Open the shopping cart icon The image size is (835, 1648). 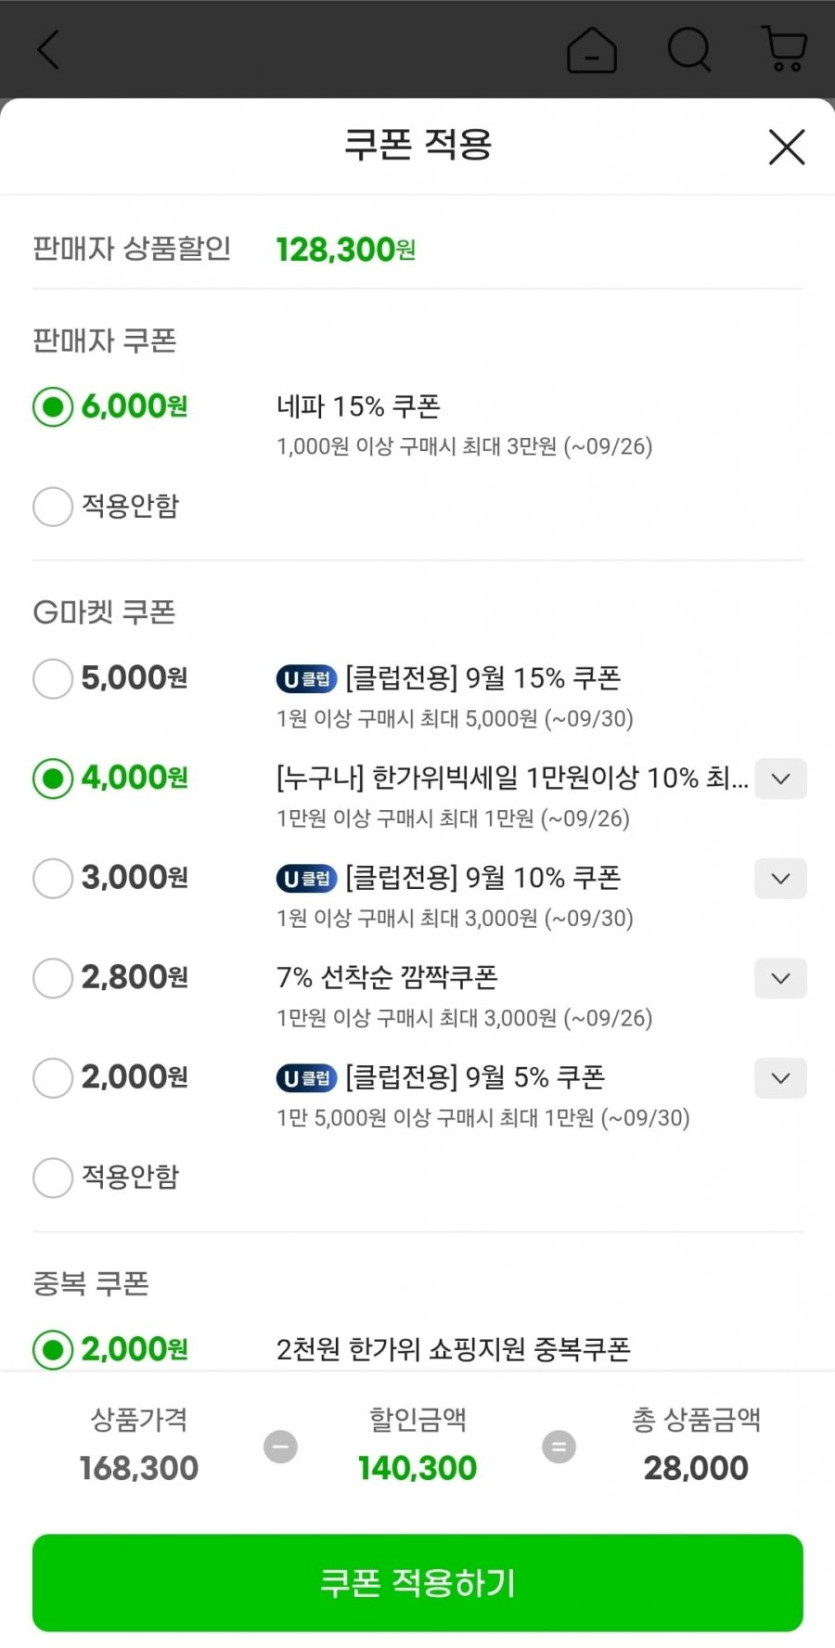click(x=784, y=49)
